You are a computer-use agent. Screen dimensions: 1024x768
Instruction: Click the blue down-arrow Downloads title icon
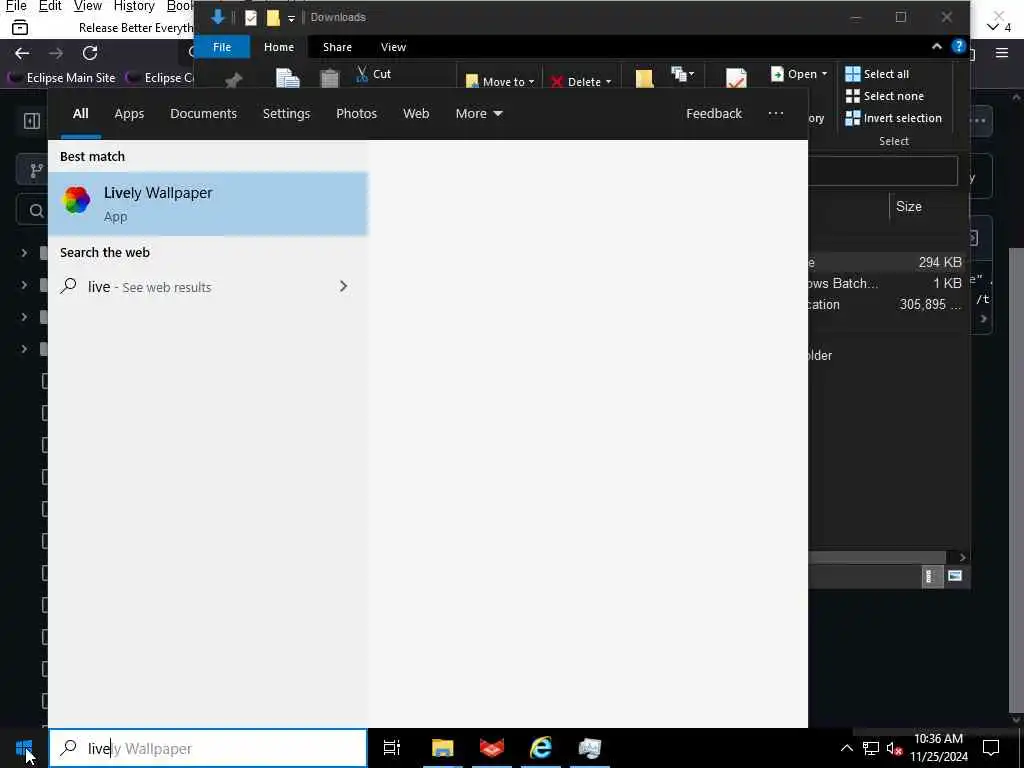pos(217,17)
